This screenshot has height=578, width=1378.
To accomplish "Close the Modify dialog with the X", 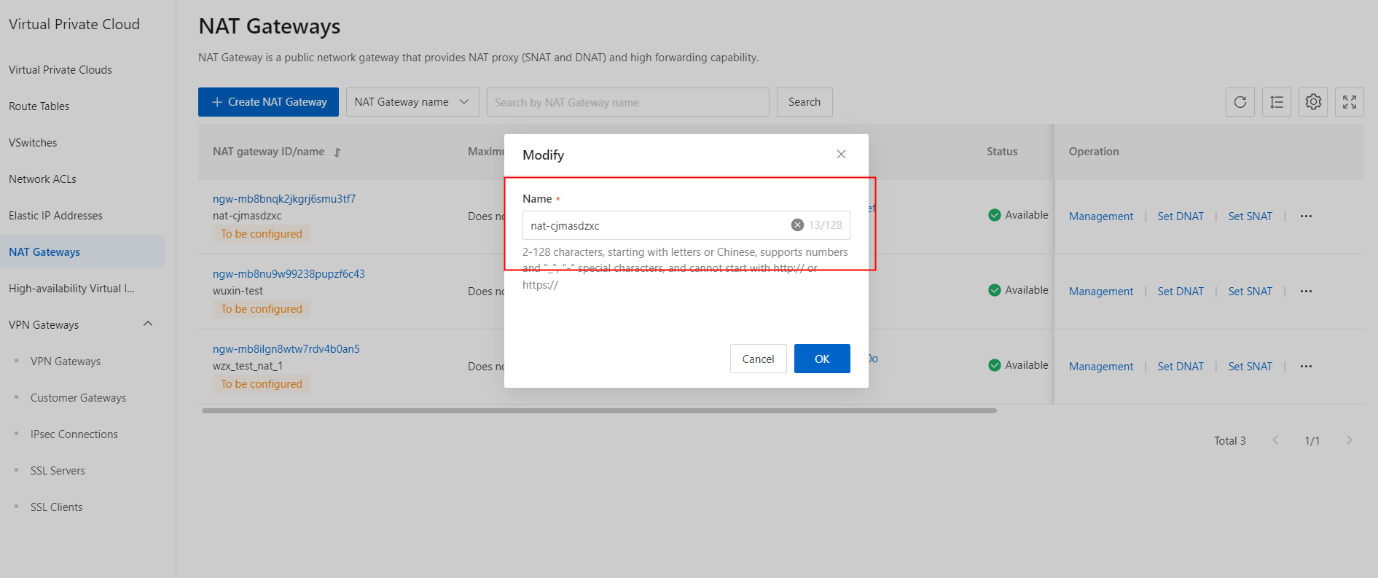I will pos(841,155).
